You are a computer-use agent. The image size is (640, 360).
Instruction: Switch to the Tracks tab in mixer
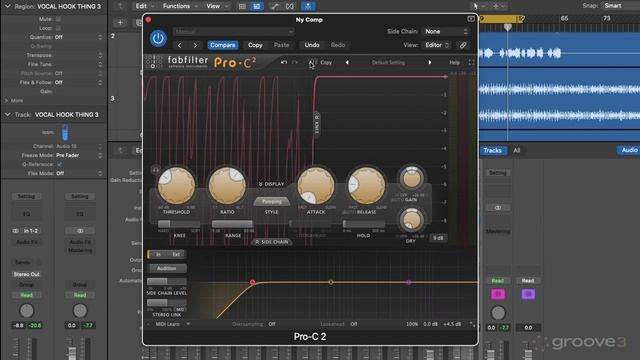493,151
